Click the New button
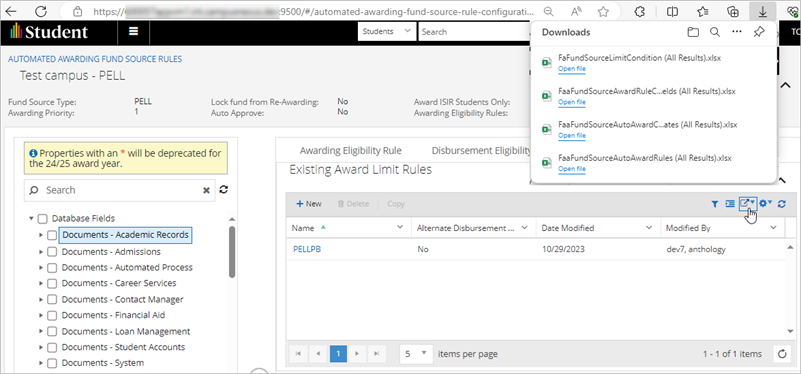This screenshot has width=801, height=374. 309,204
